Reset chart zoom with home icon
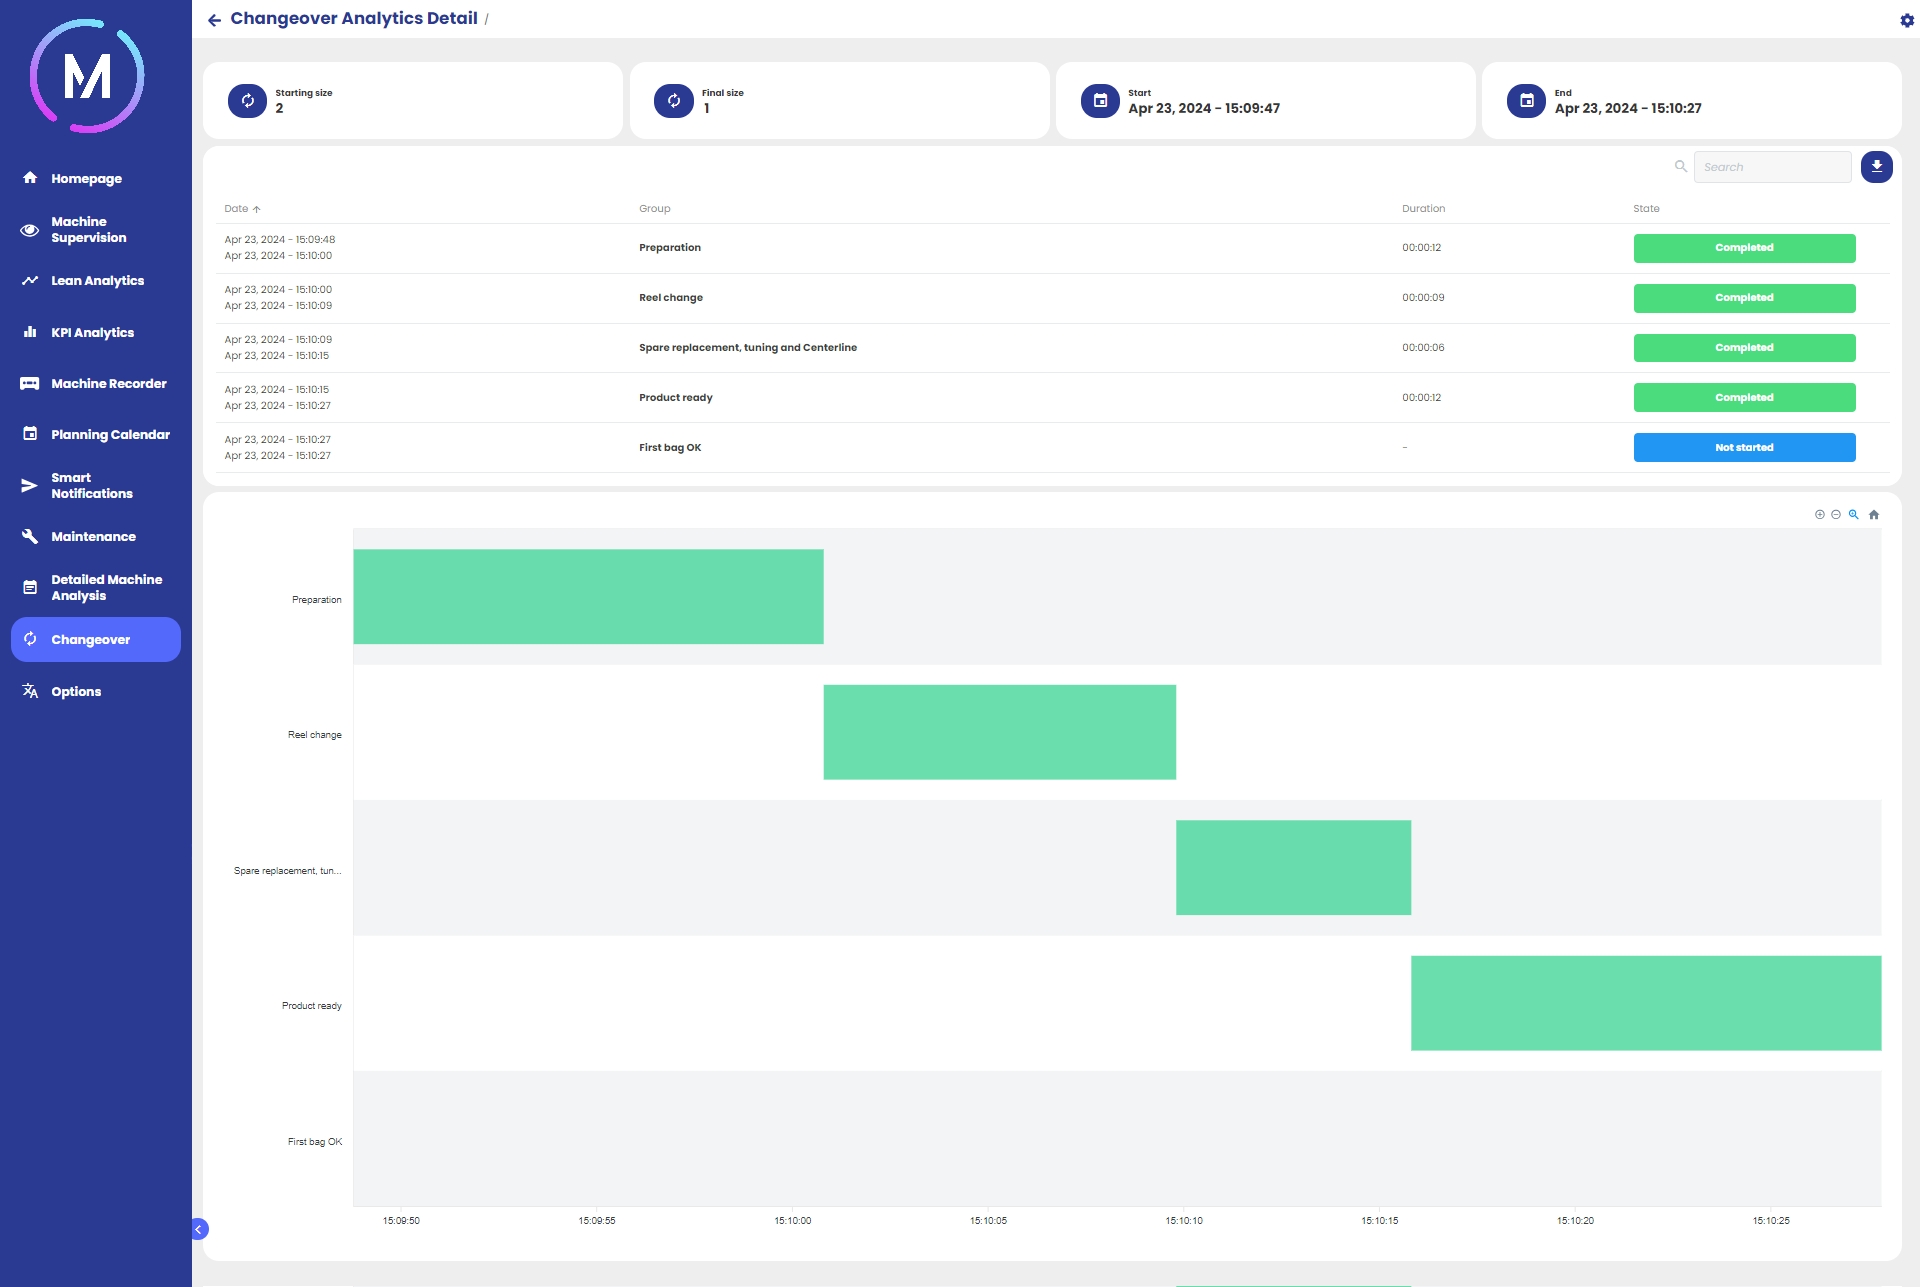This screenshot has width=1920, height=1287. pyautogui.click(x=1874, y=515)
